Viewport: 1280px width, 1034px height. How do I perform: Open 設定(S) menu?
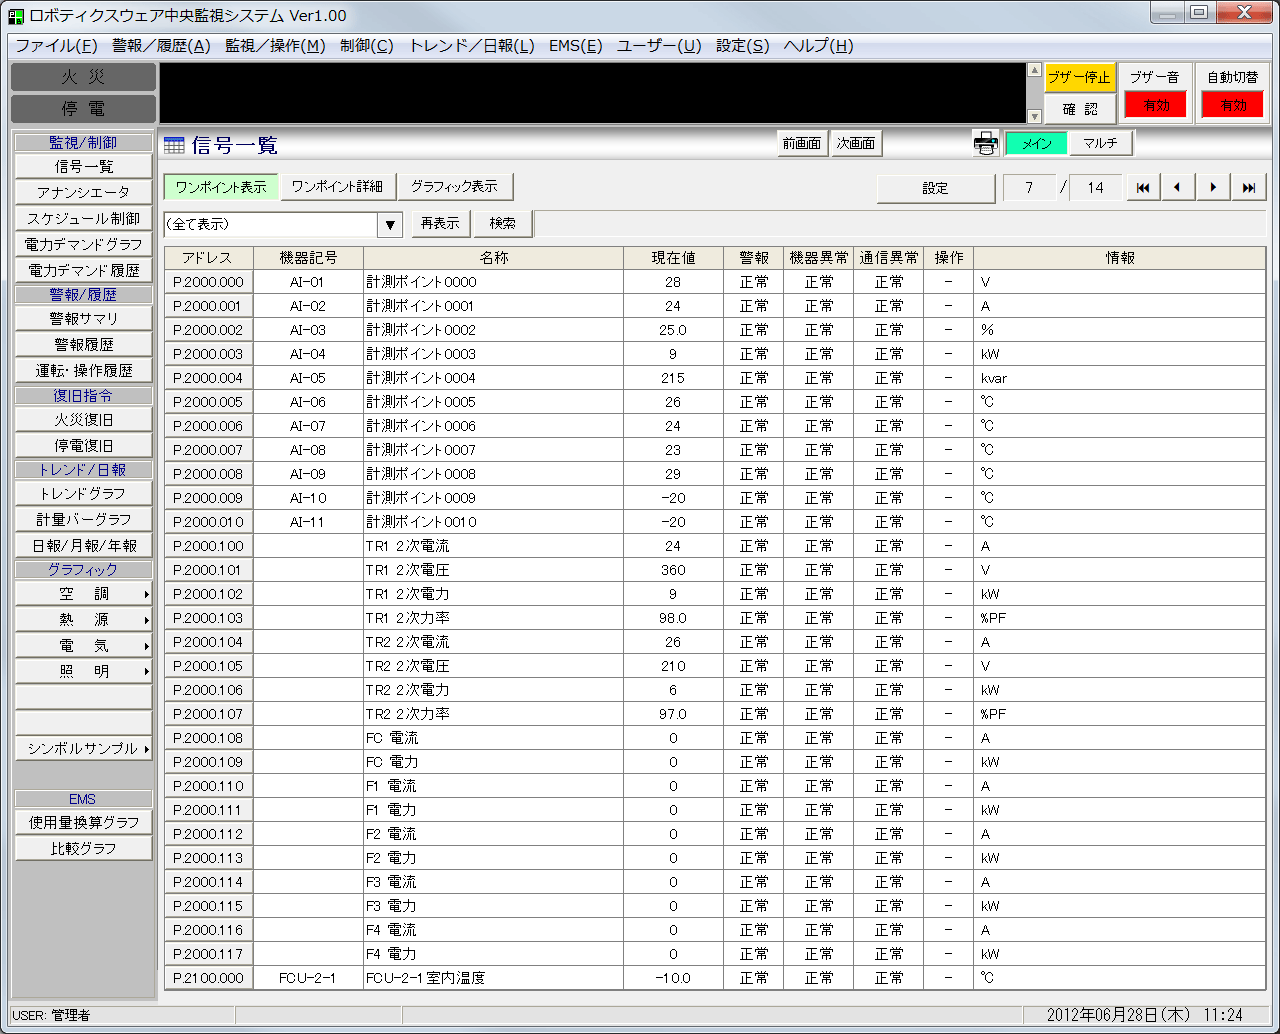pos(742,46)
